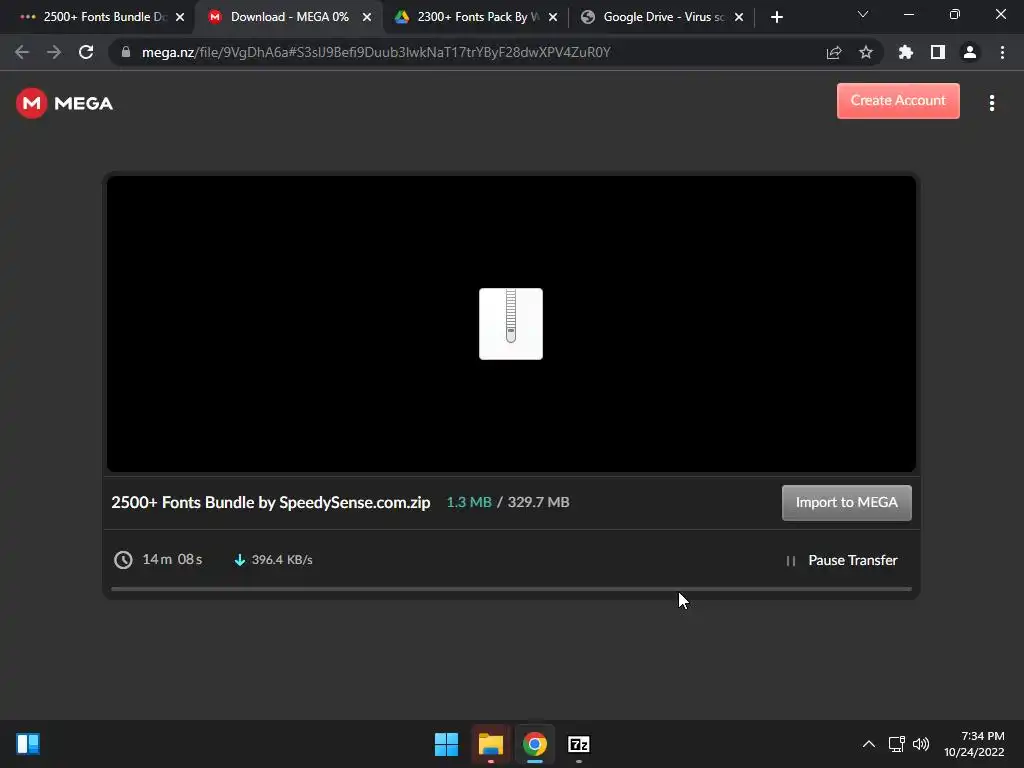Click the 1.3 MB downloaded text
The height and width of the screenshot is (768, 1024).
point(469,502)
